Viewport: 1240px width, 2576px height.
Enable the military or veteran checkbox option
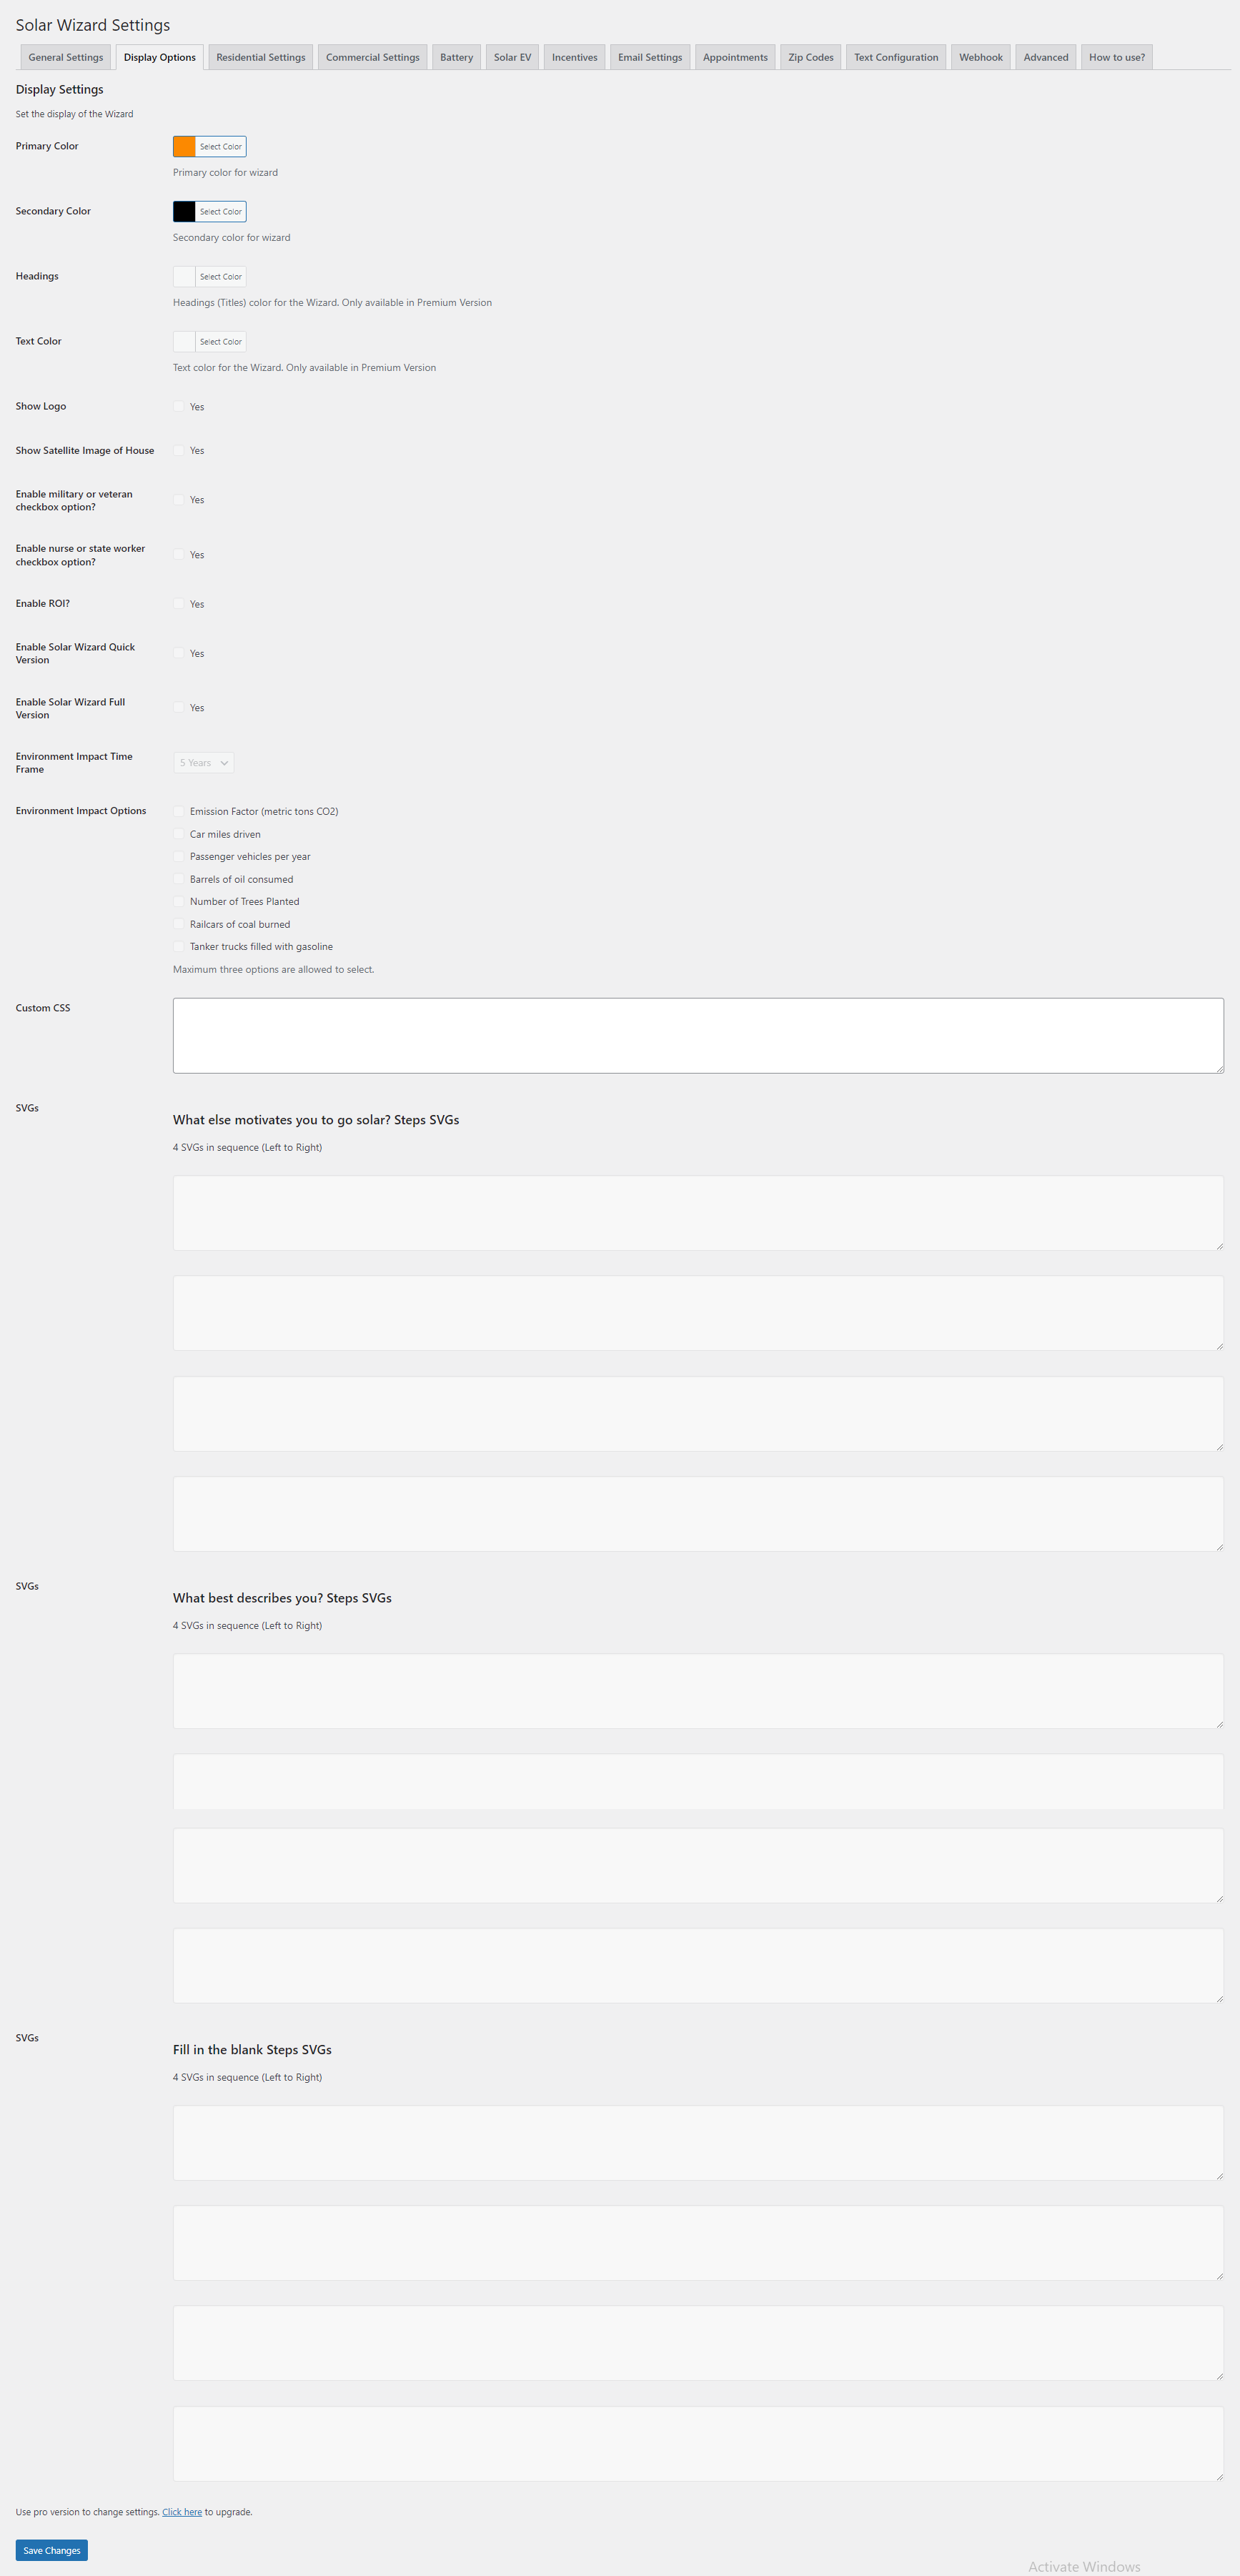[x=180, y=500]
